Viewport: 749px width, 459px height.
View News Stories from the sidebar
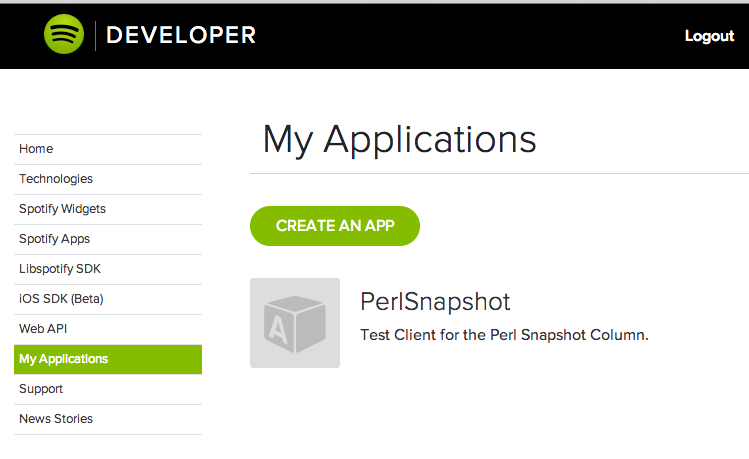pyautogui.click(x=108, y=419)
